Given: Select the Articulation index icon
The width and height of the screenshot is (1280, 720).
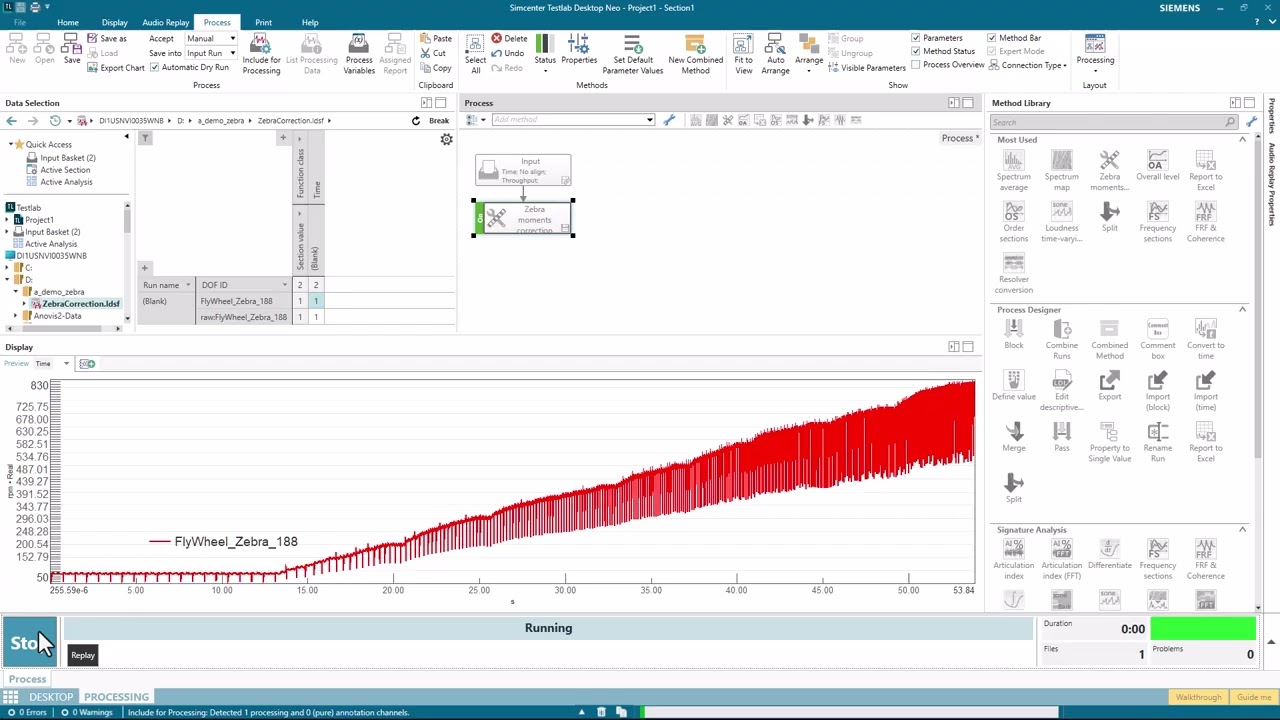Looking at the screenshot, I should pyautogui.click(x=1013, y=560).
